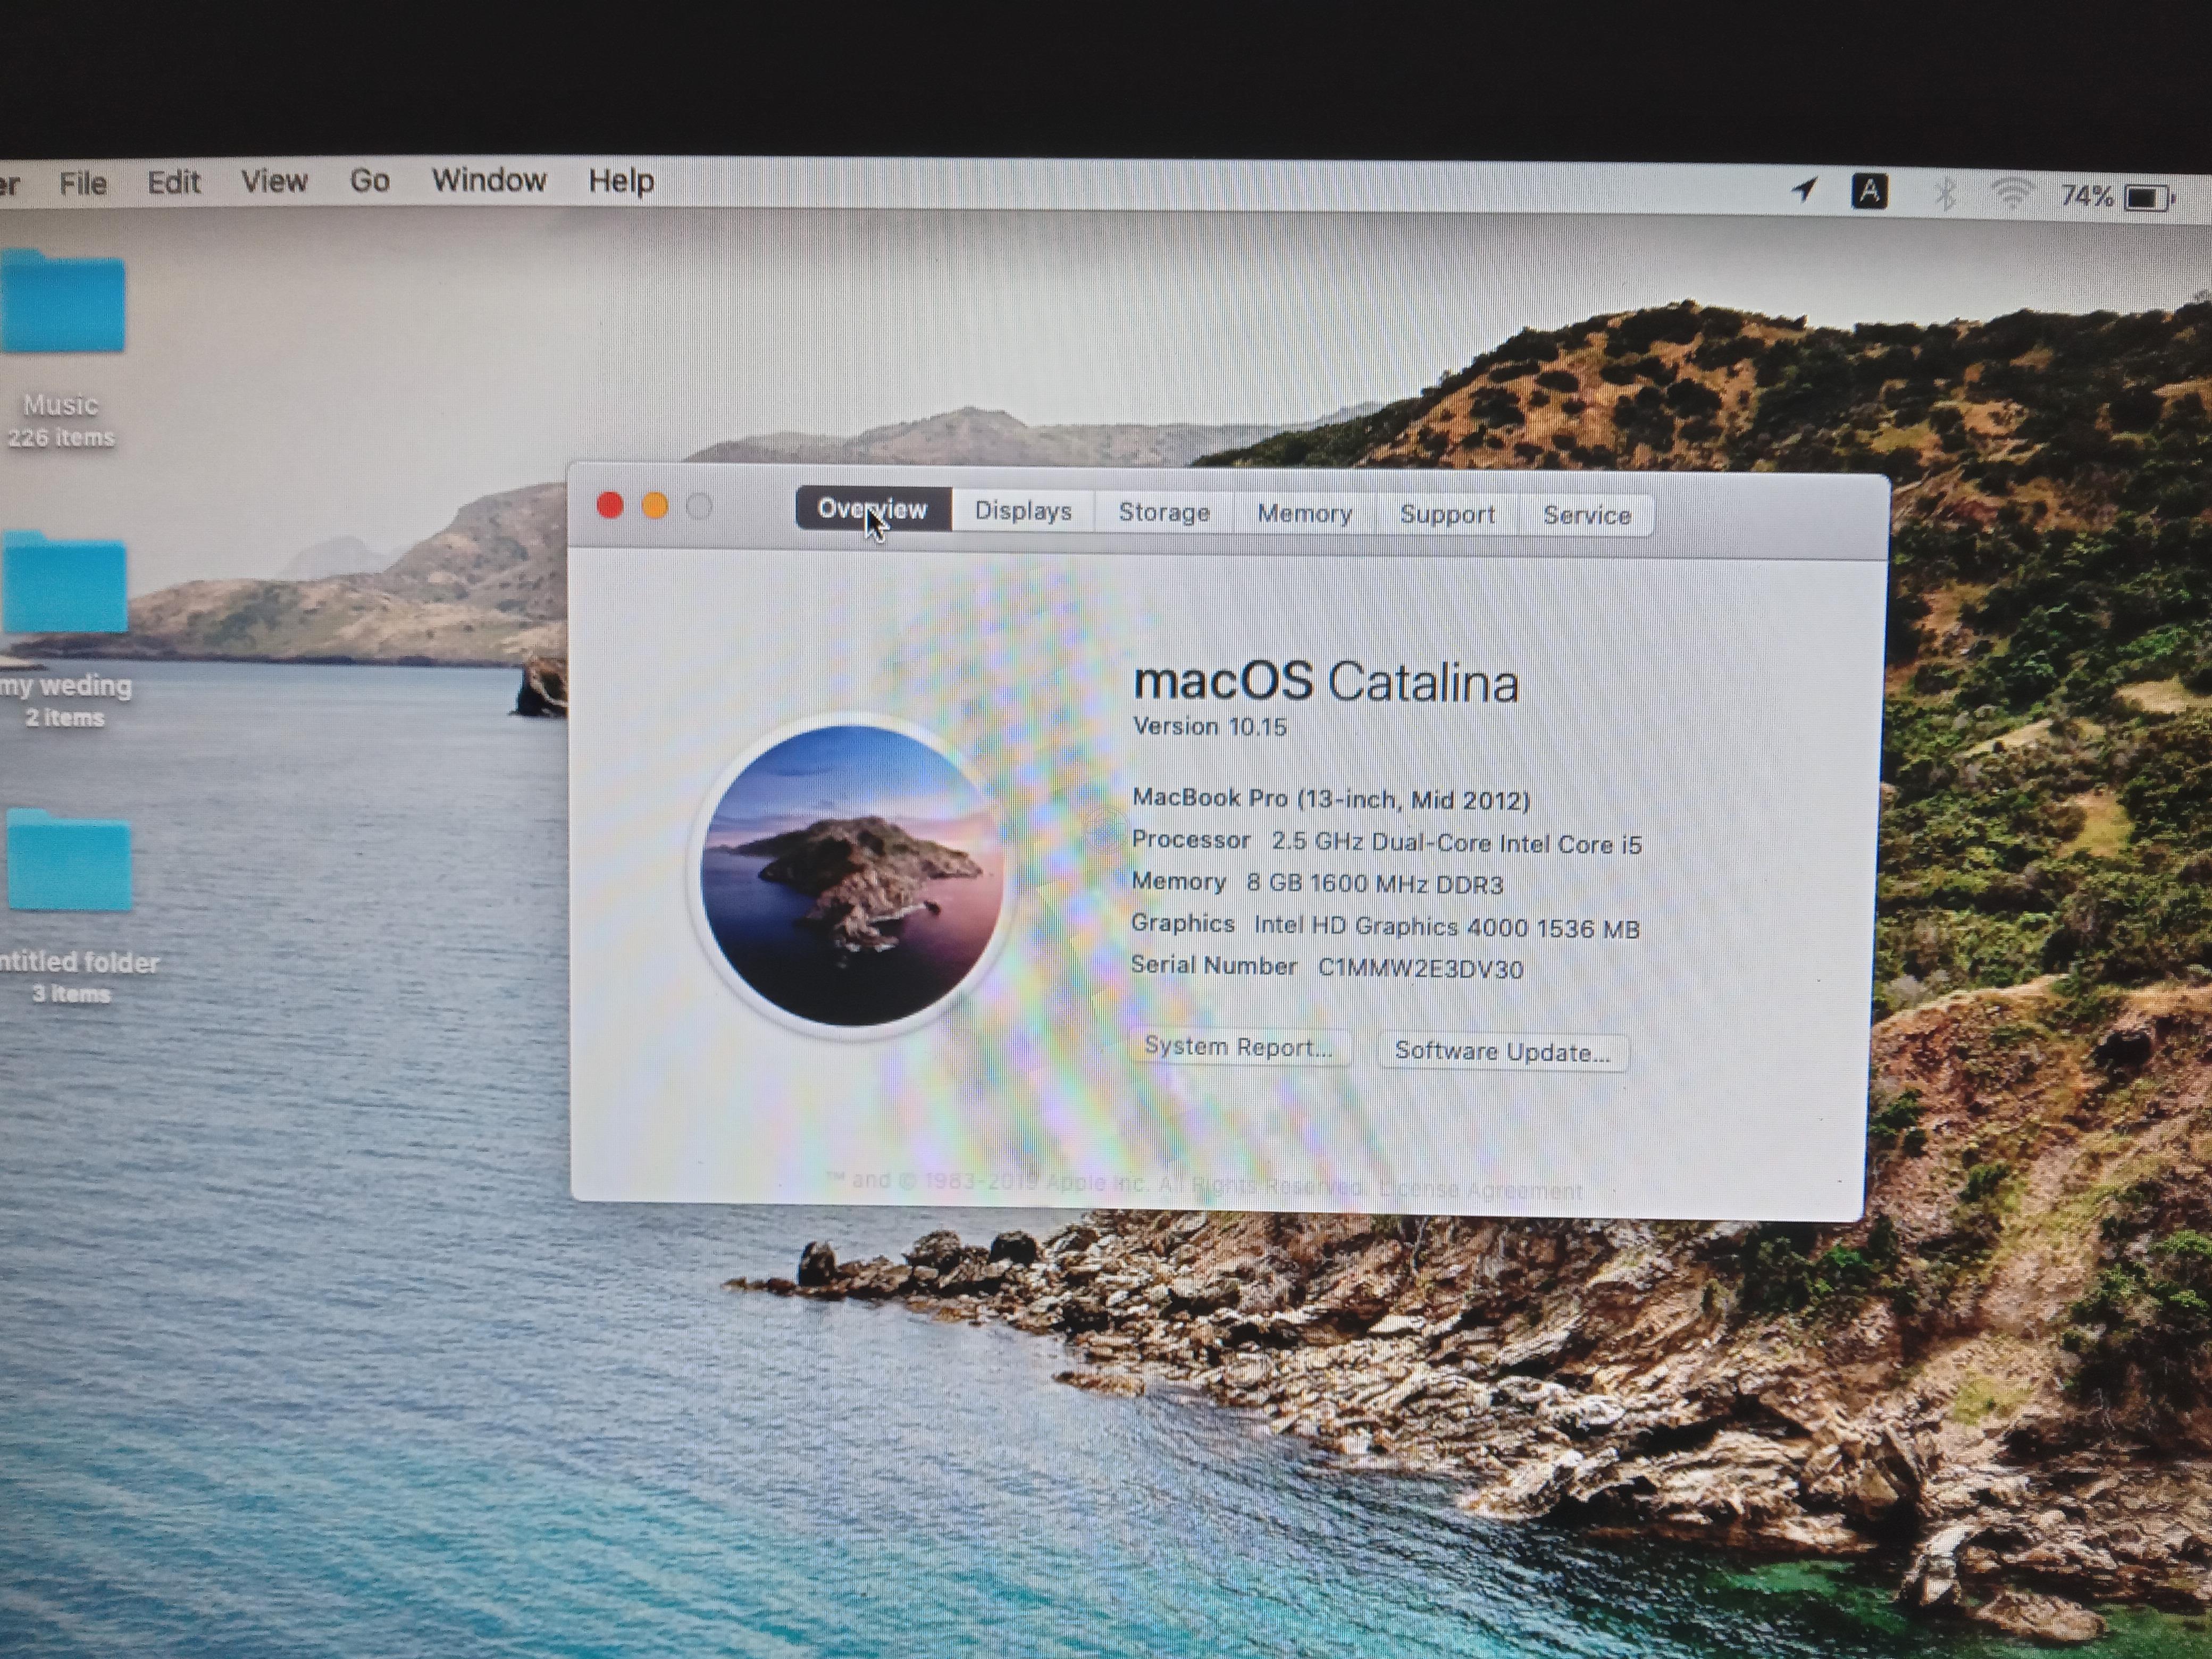
Task: Open the Memory tab
Action: pyautogui.click(x=1304, y=513)
